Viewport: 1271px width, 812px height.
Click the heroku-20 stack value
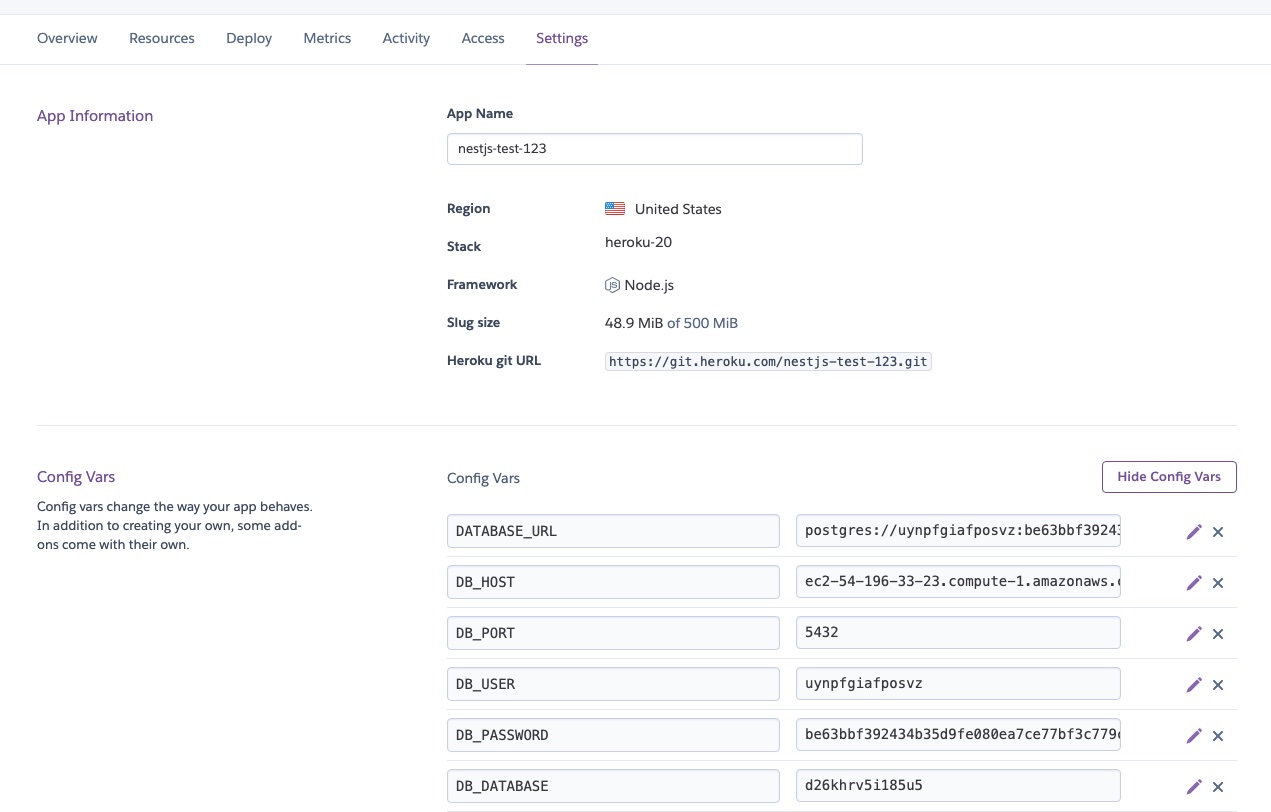point(638,242)
